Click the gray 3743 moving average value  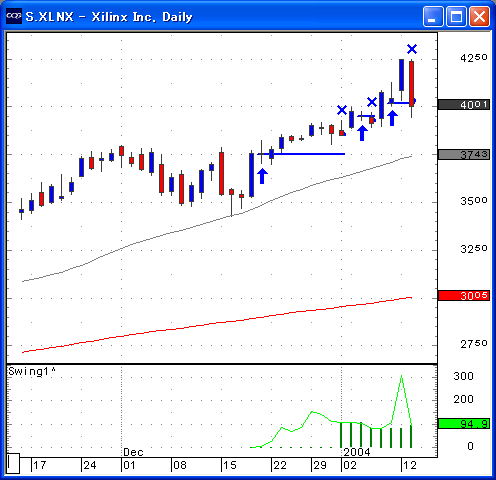point(464,155)
